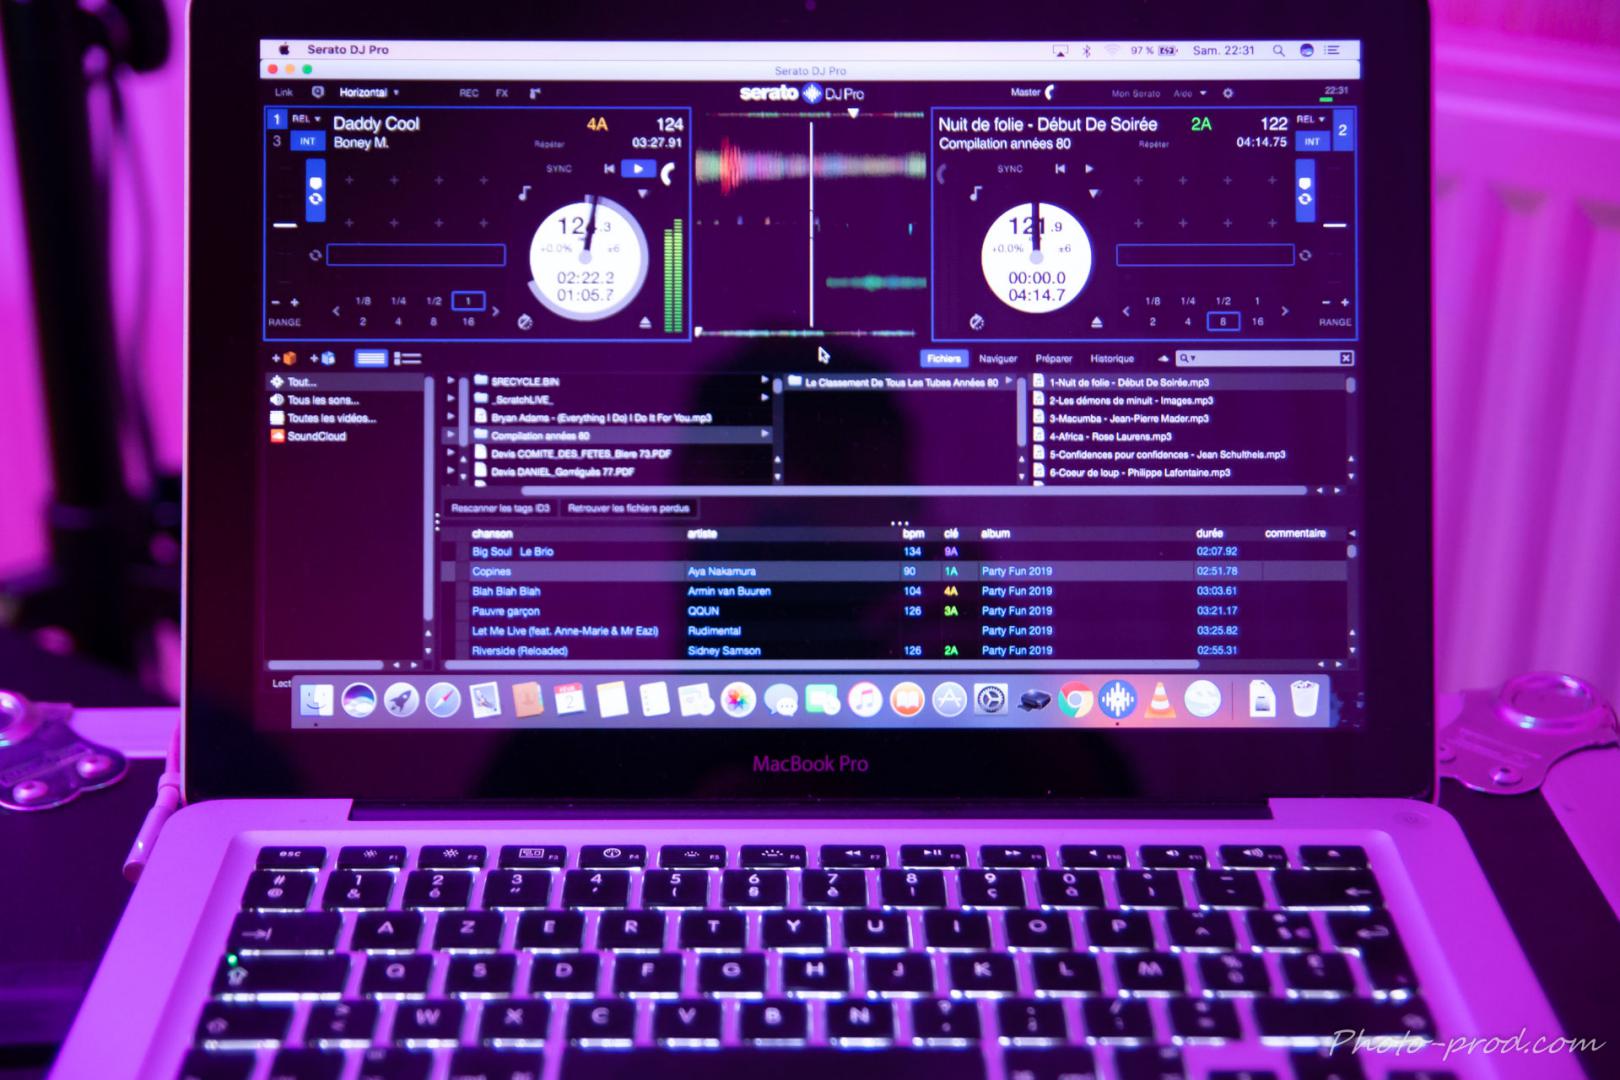Open Serato setup gear icon

point(1228,93)
